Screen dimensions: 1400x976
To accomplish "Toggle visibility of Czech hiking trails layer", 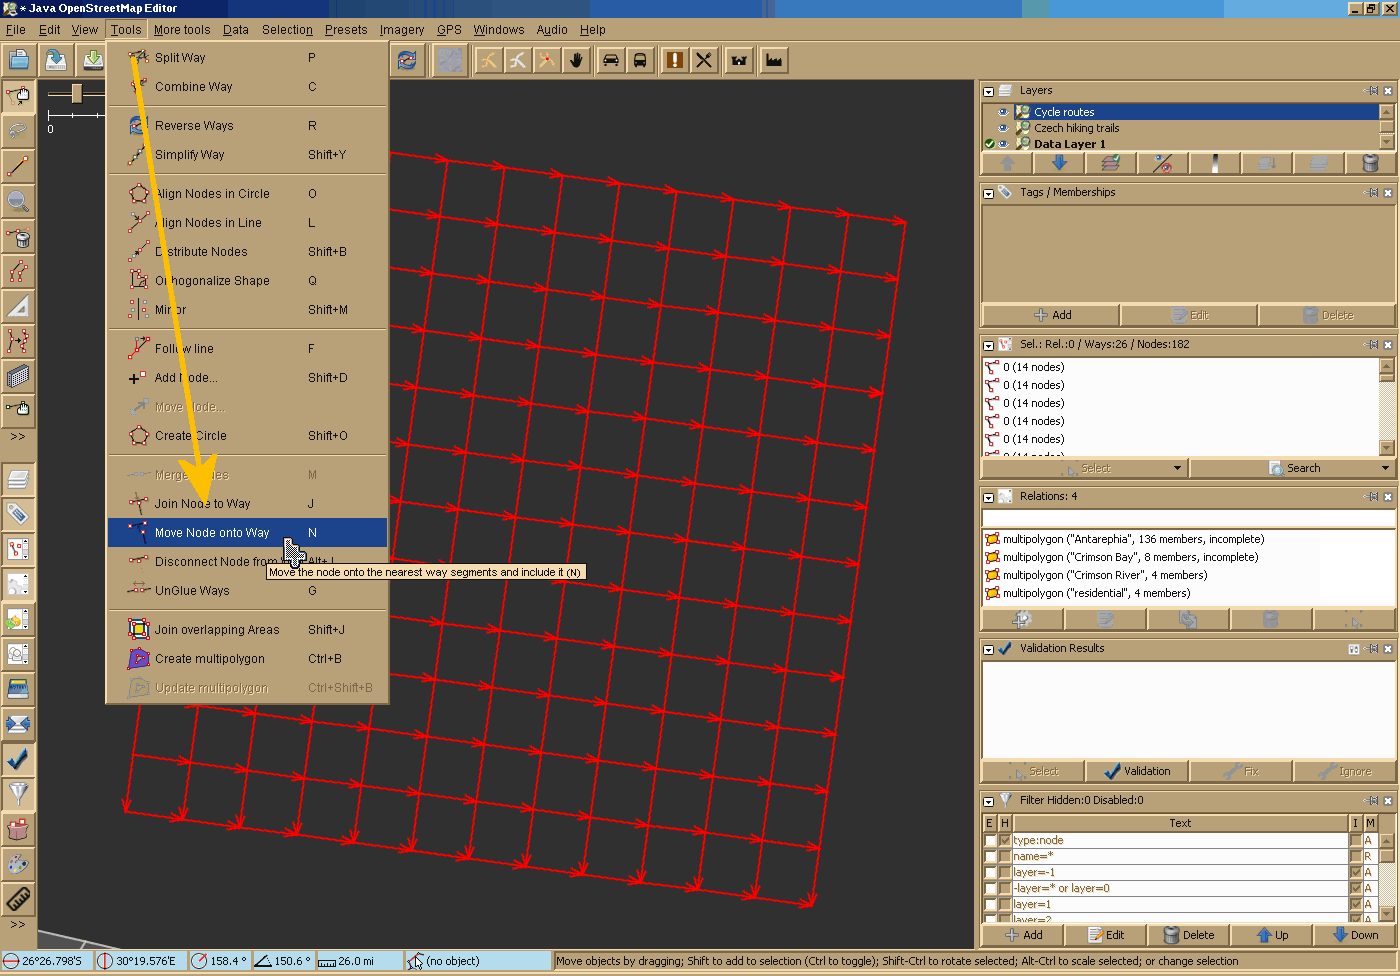I will [x=1003, y=128].
